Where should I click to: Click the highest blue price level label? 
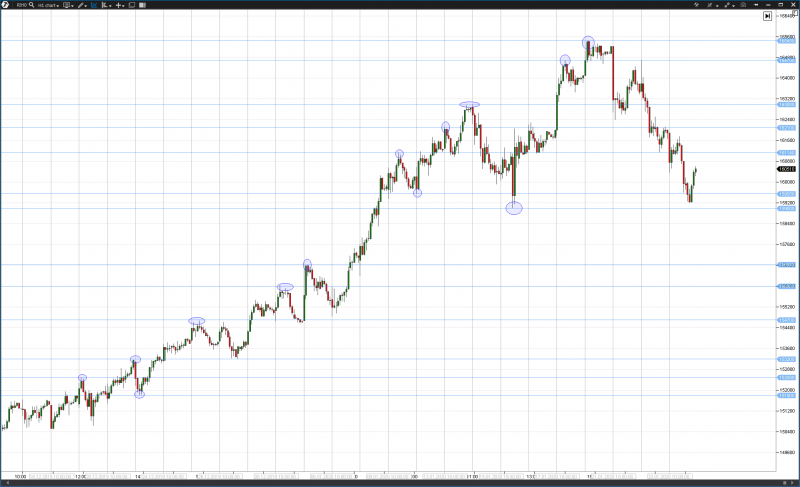click(x=785, y=41)
